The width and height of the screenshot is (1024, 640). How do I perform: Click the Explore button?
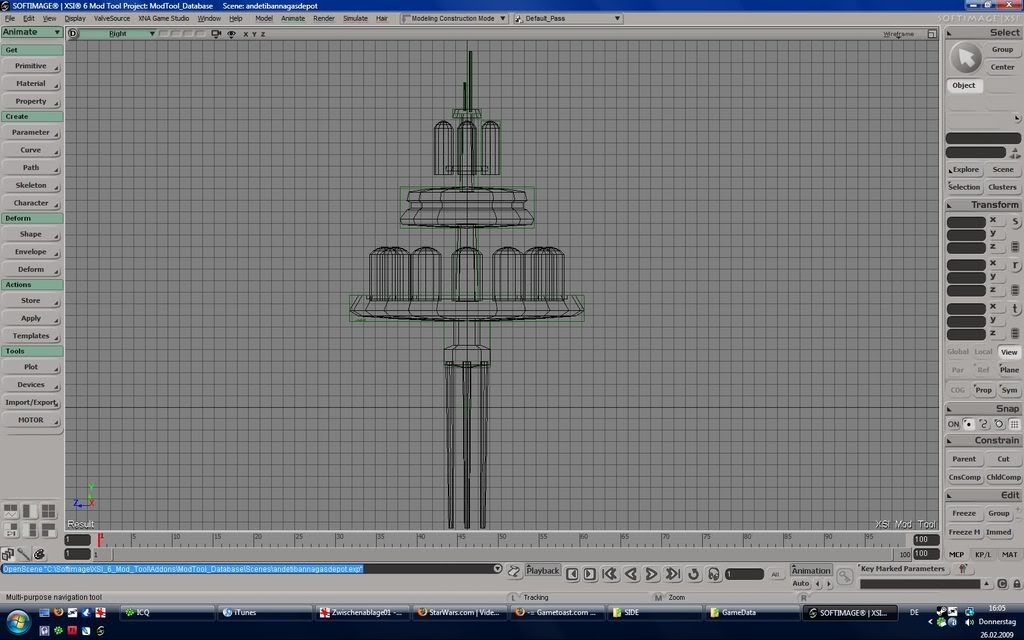click(964, 170)
